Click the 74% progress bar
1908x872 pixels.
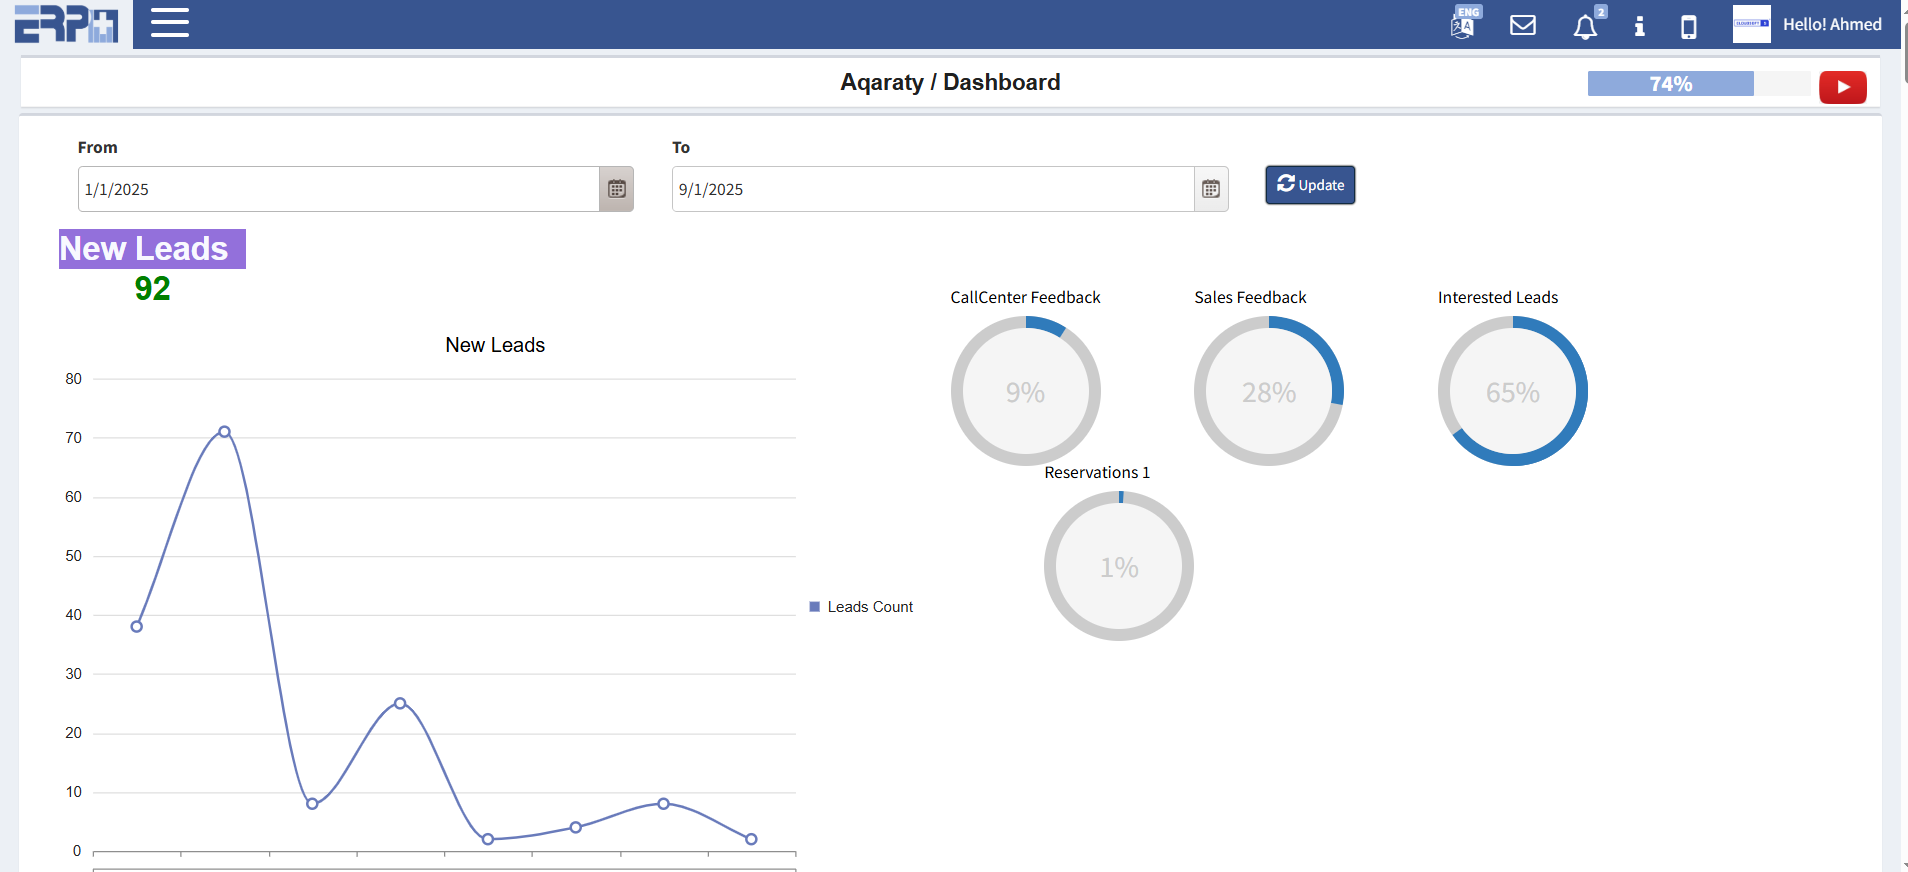click(x=1670, y=84)
